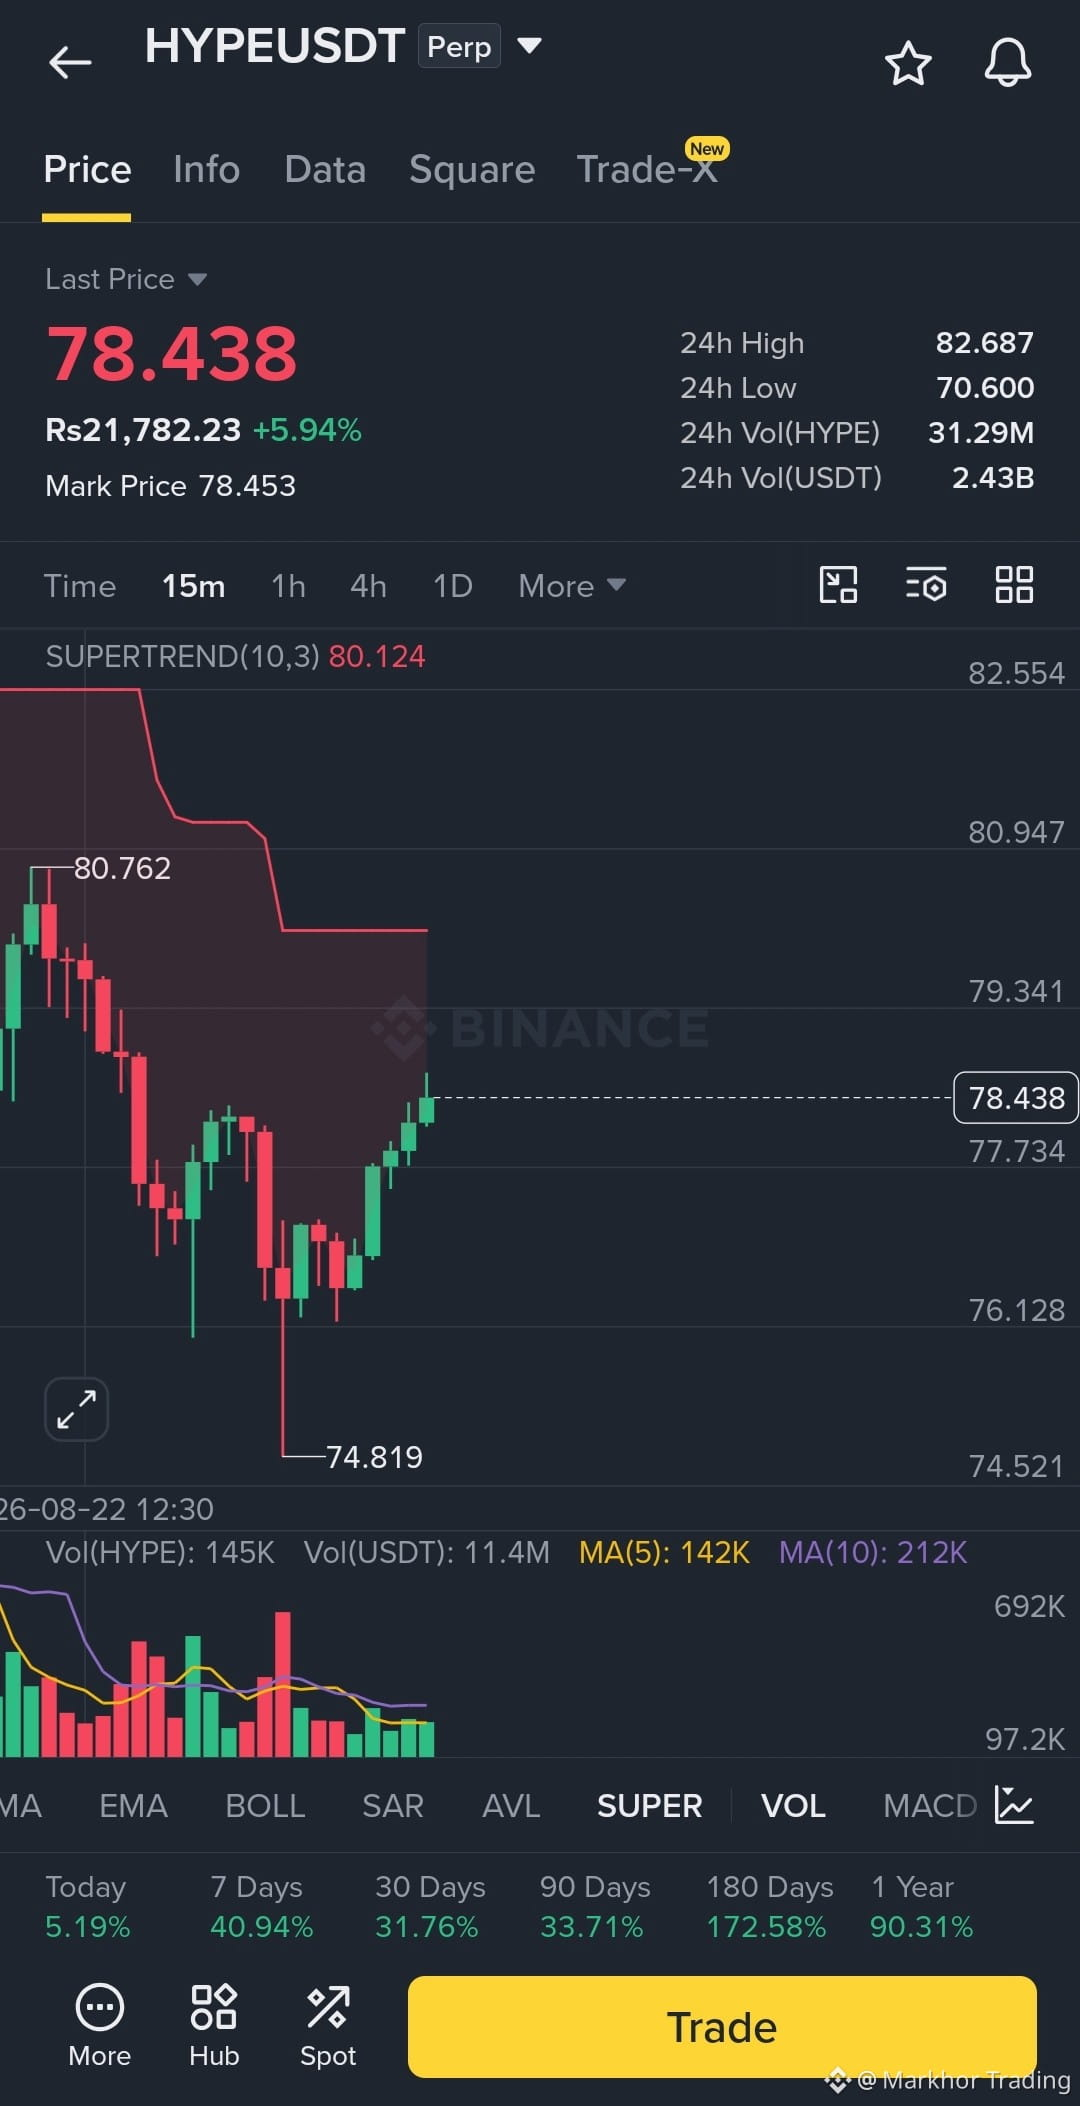
Task: Add HYPEUSDT to favorites with star icon
Action: click(x=908, y=63)
